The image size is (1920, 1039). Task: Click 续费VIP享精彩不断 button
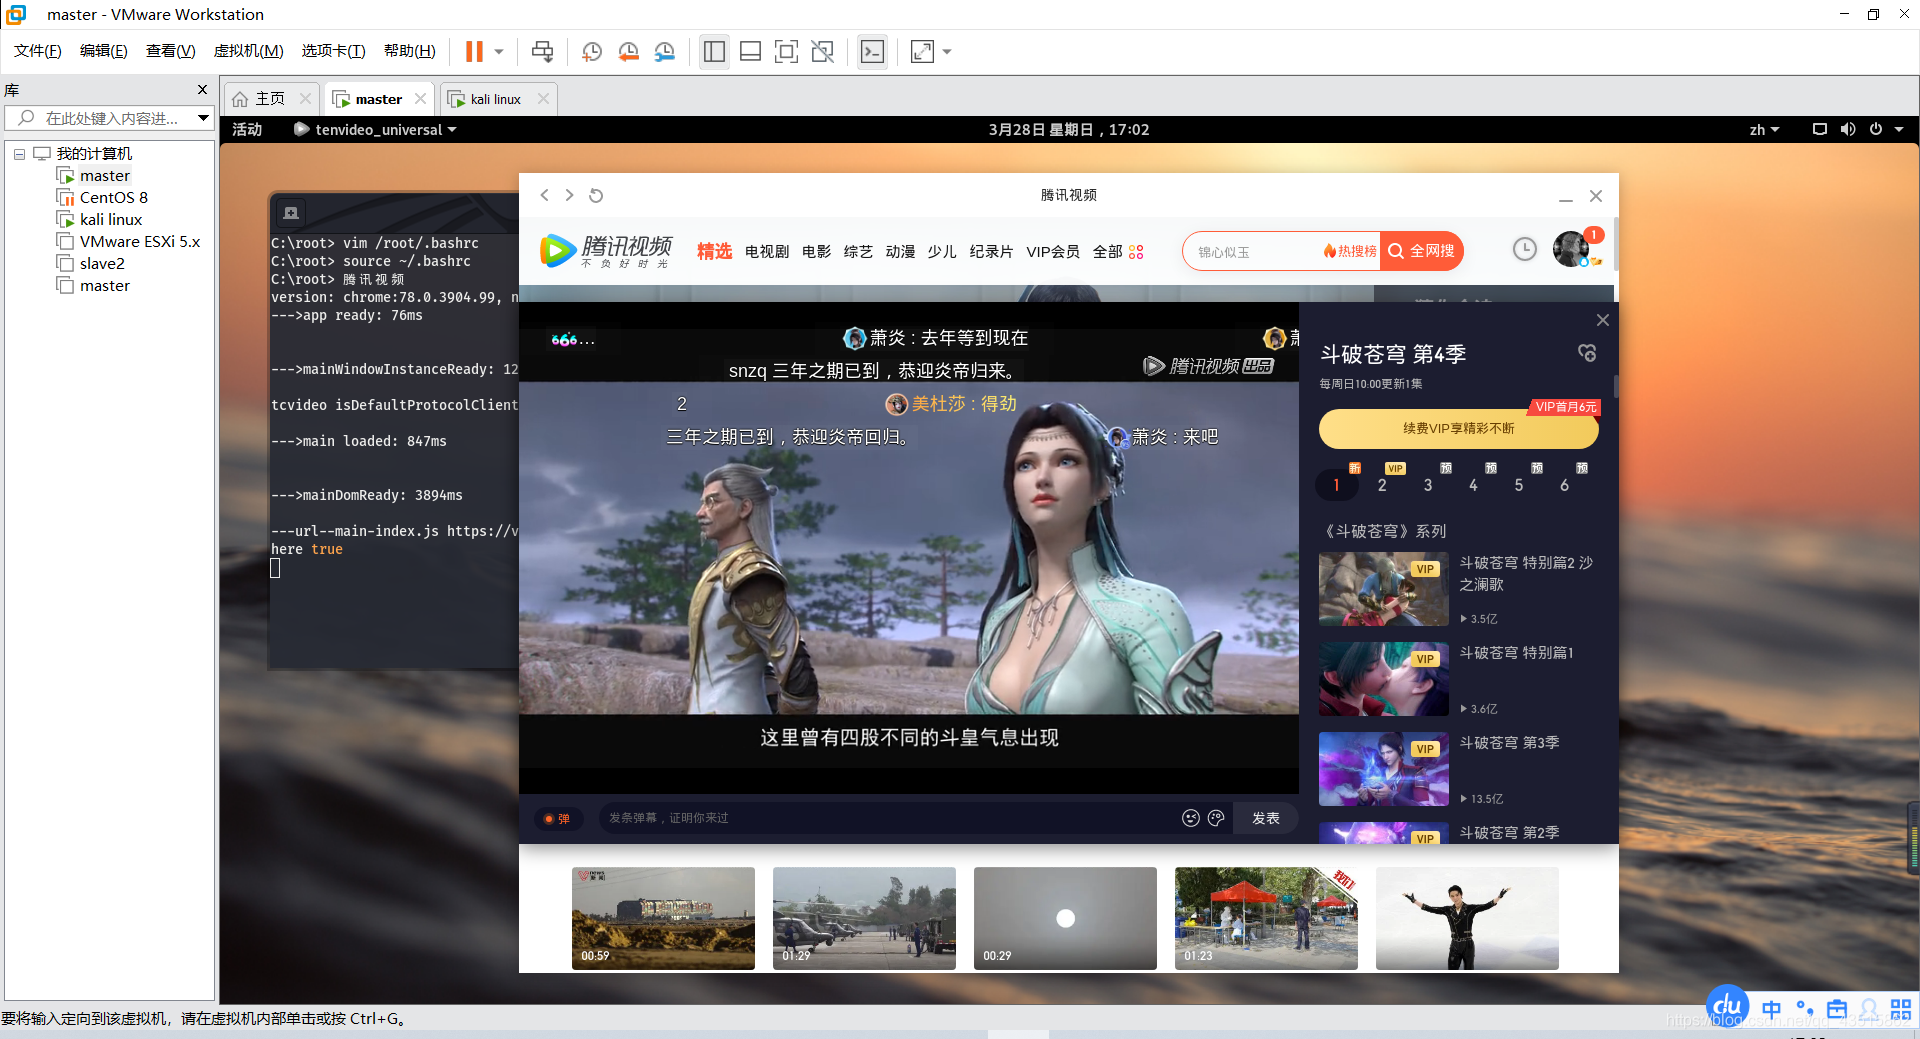pos(1458,428)
